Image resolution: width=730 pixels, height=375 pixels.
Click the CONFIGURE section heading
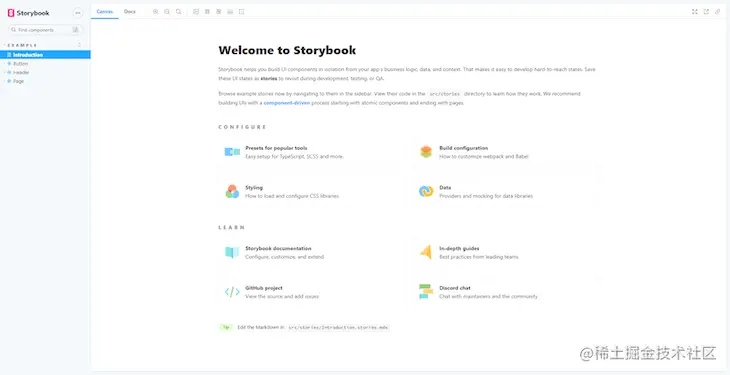point(242,127)
